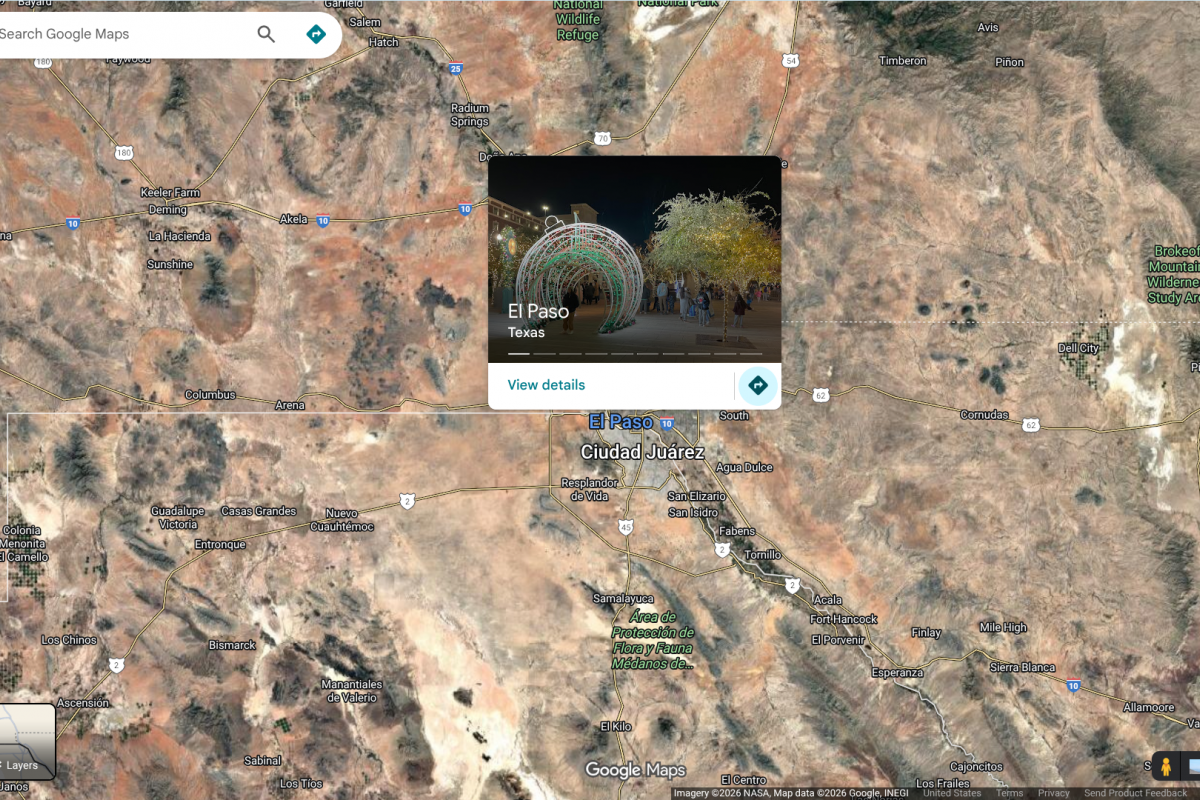Click the US 70 highway shield
The width and height of the screenshot is (1200, 800).
point(601,138)
